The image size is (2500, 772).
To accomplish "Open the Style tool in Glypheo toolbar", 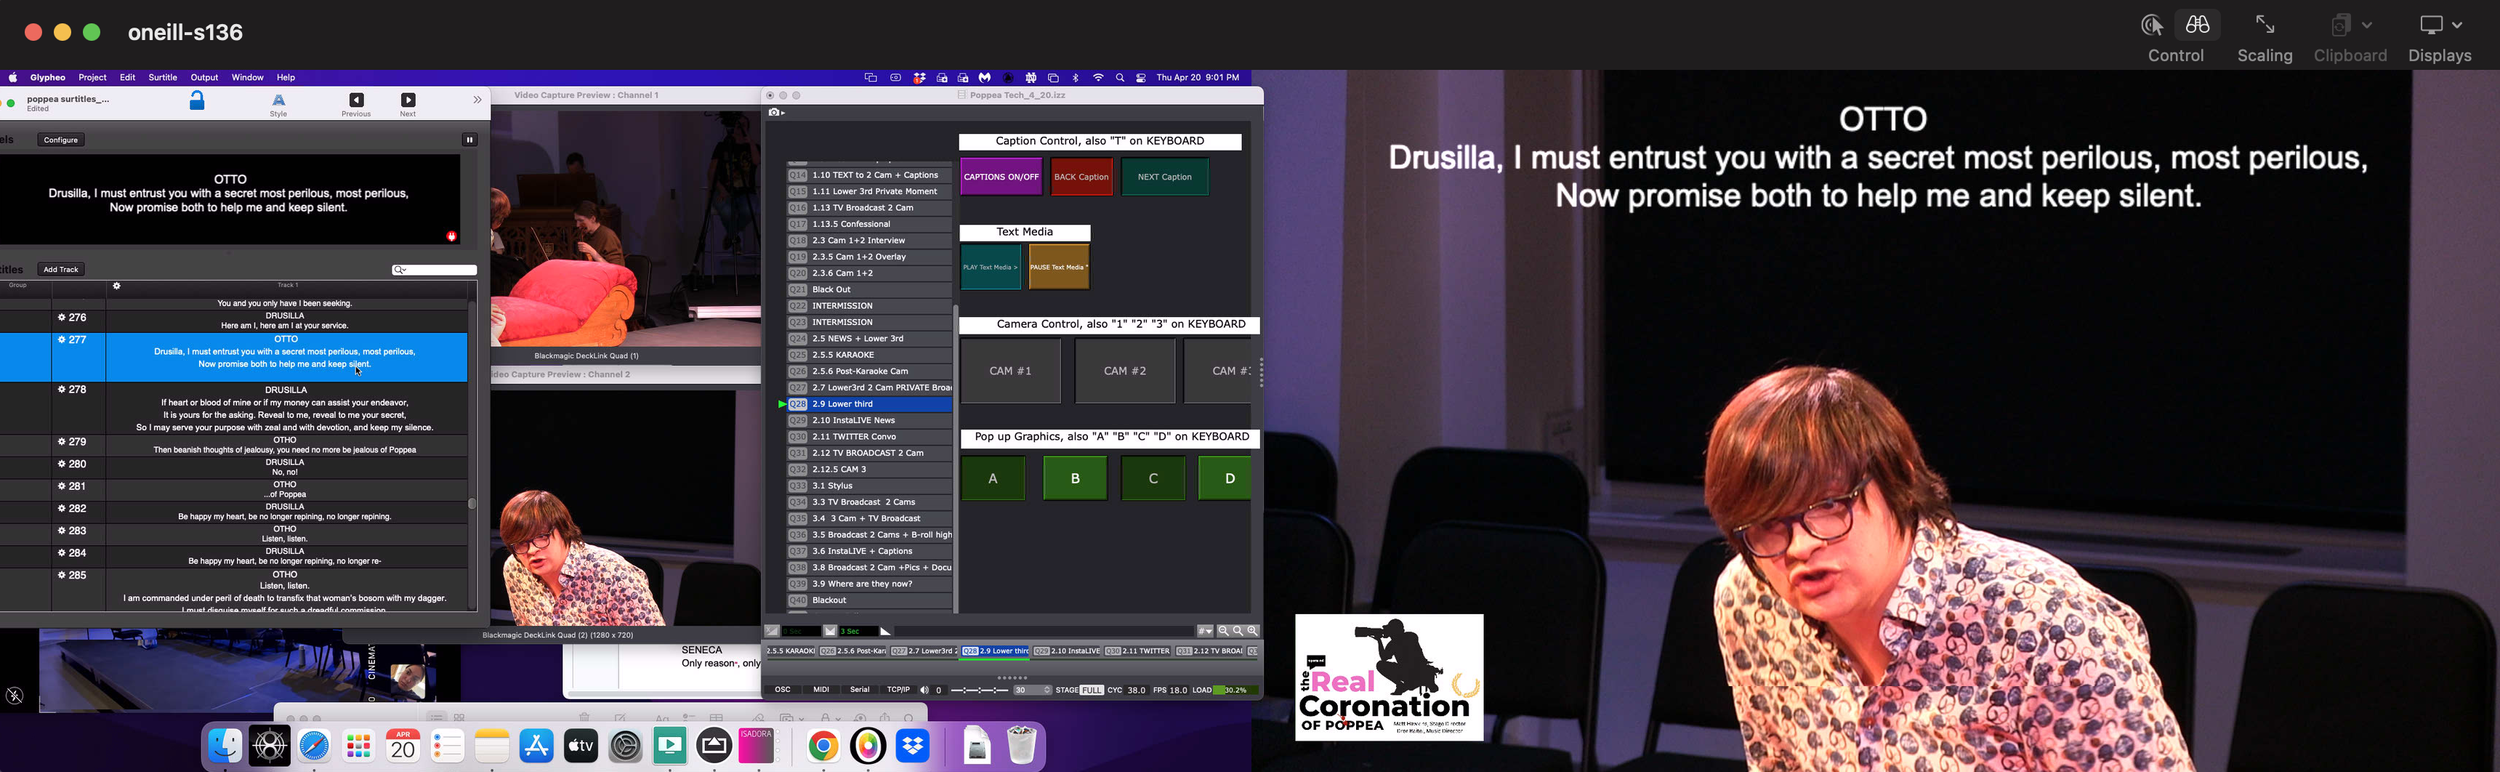I will coord(279,104).
